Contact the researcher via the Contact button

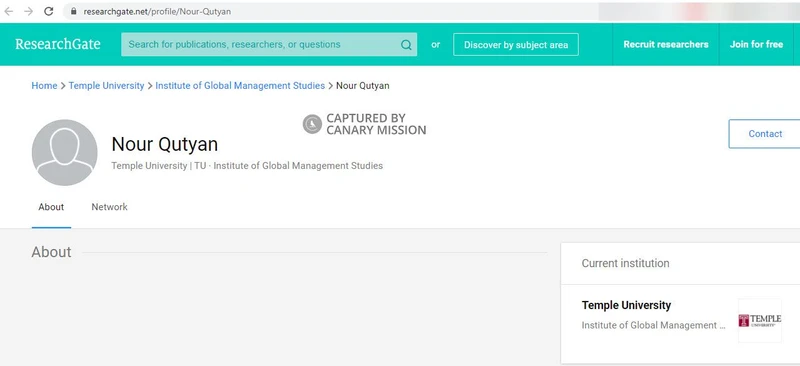coord(764,134)
